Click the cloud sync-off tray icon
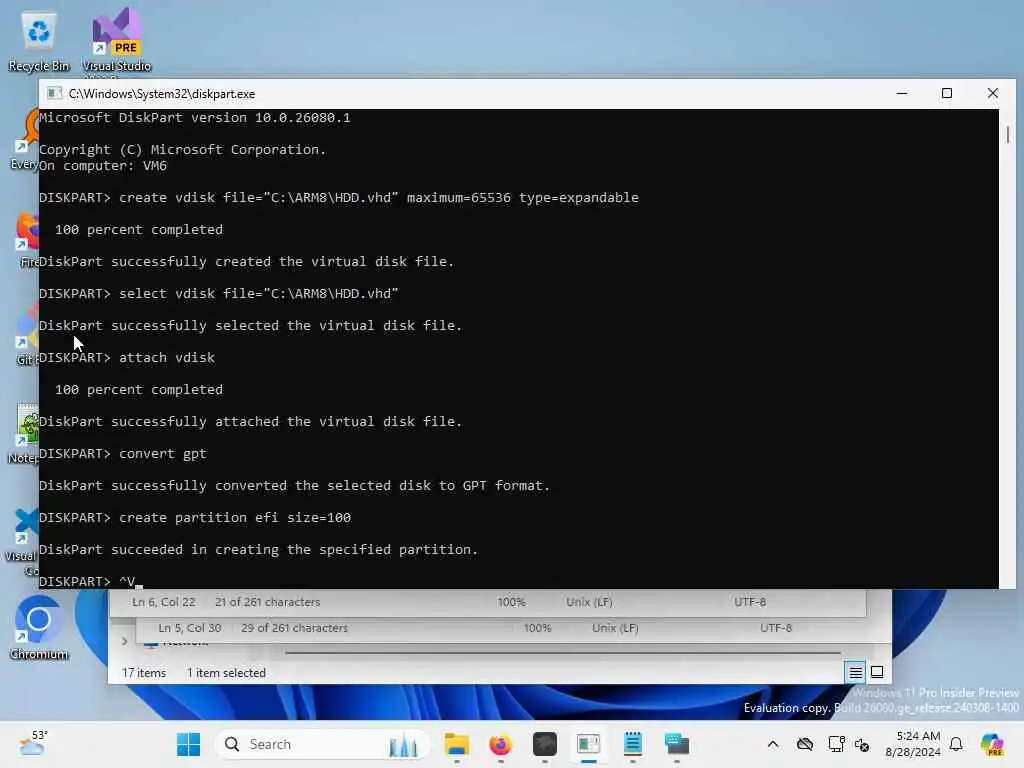The image size is (1024, 768). pos(805,744)
